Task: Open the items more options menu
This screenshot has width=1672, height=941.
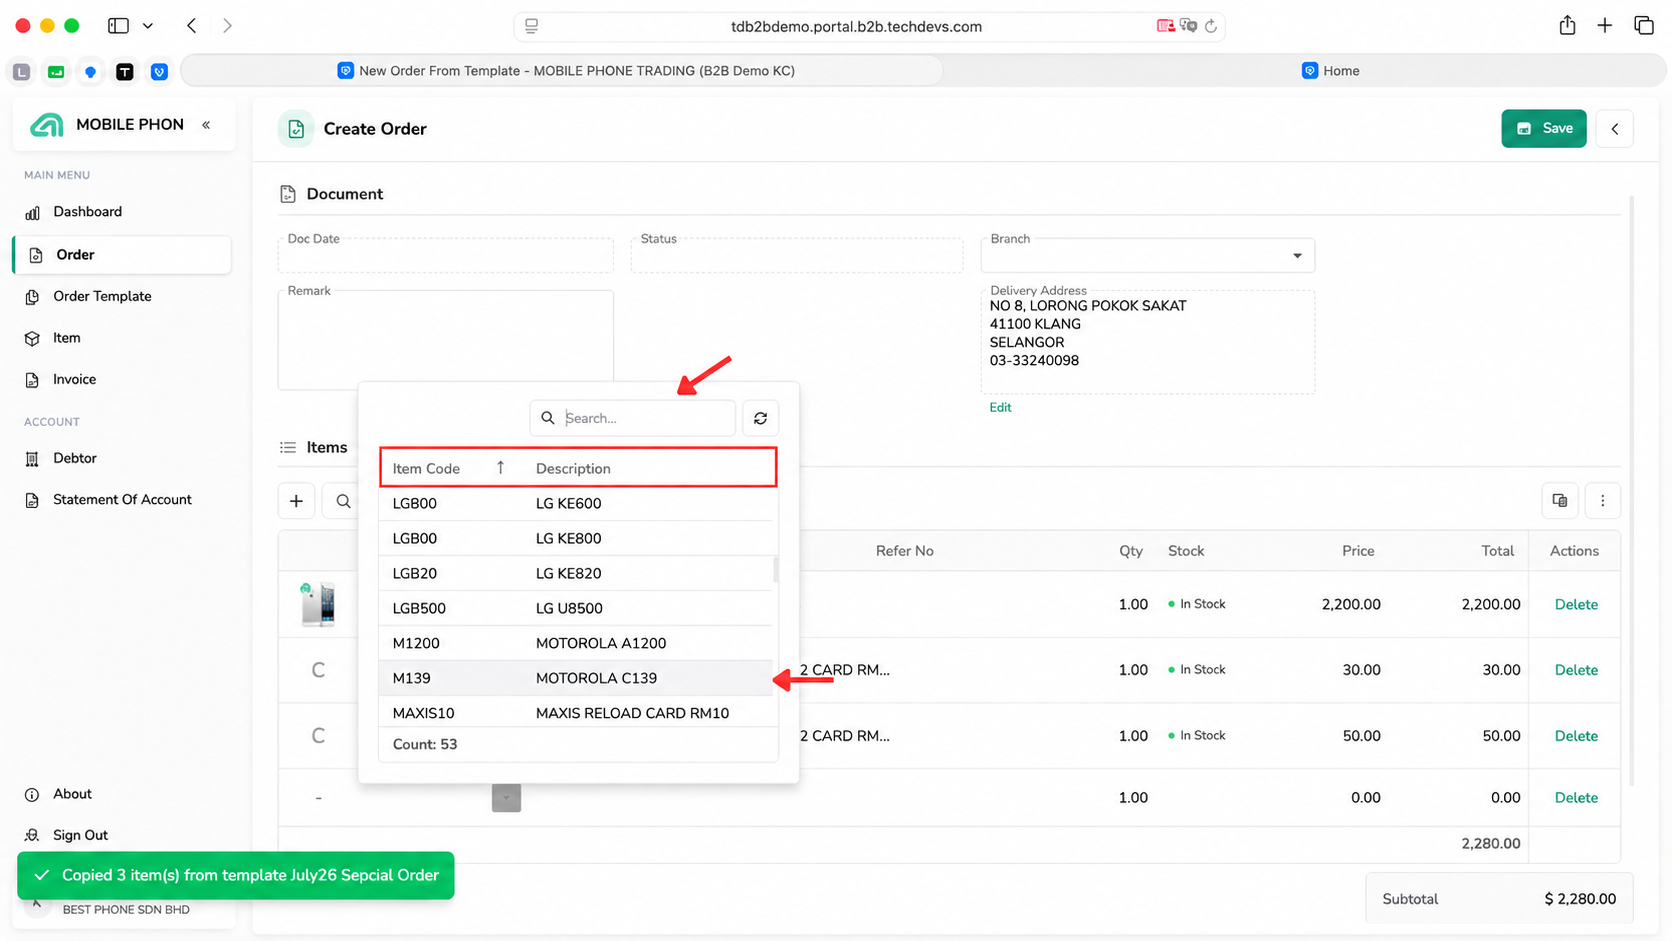Action: tap(1602, 501)
